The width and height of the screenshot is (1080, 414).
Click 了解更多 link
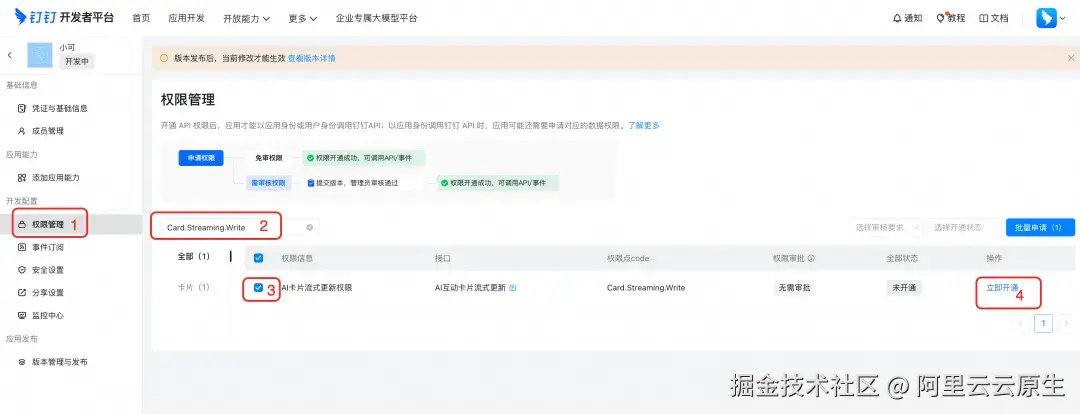click(x=644, y=125)
